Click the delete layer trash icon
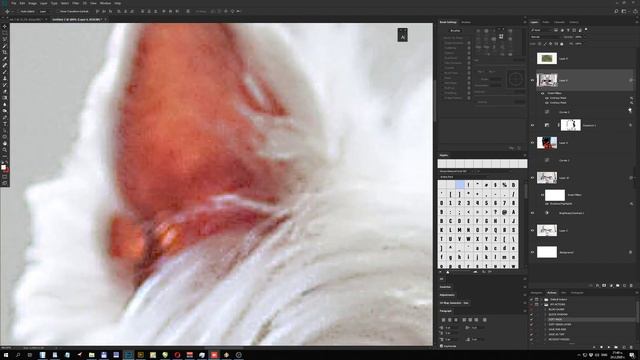The height and width of the screenshot is (360, 640). (x=631, y=286)
